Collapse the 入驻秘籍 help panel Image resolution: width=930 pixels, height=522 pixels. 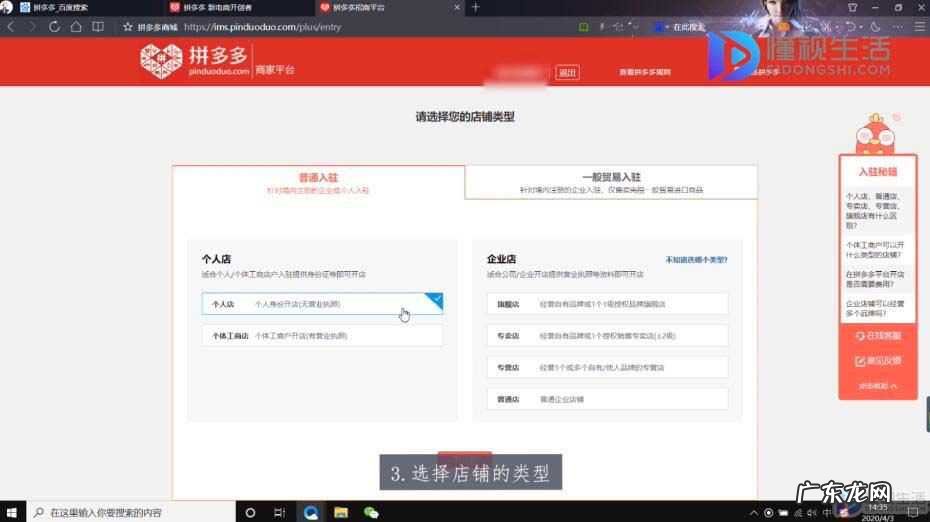pos(878,386)
